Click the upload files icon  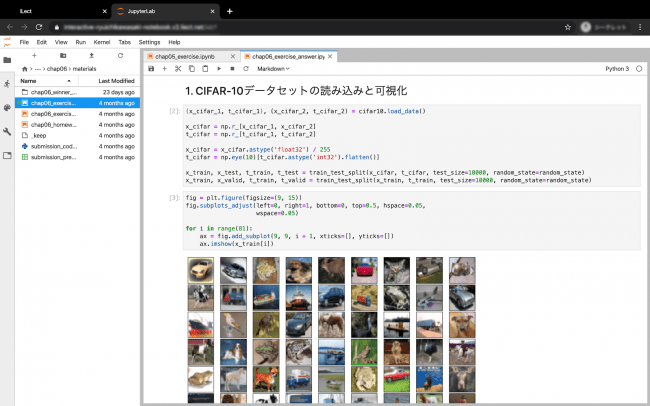[x=92, y=56]
